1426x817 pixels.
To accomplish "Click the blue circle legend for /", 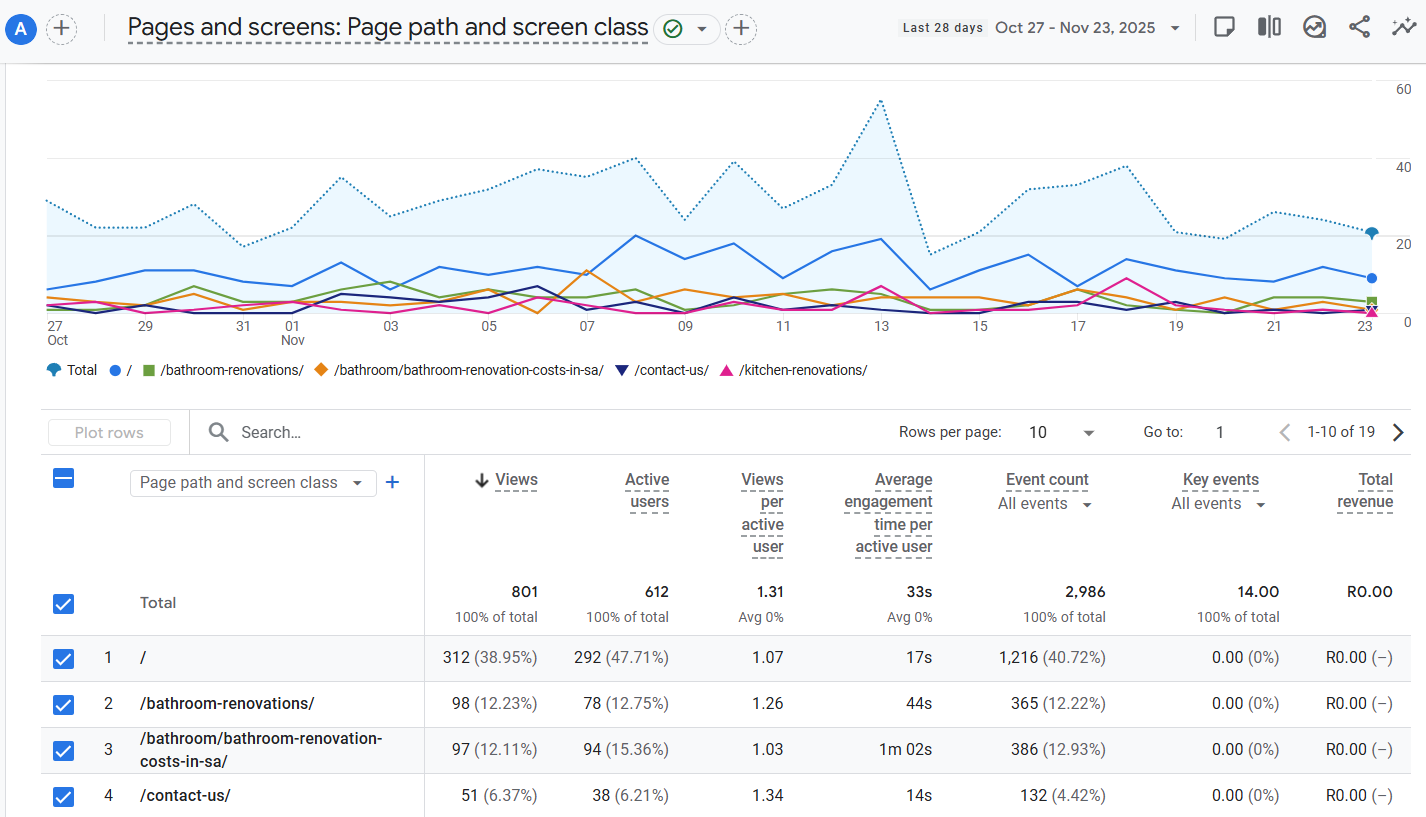I will (x=115, y=370).
